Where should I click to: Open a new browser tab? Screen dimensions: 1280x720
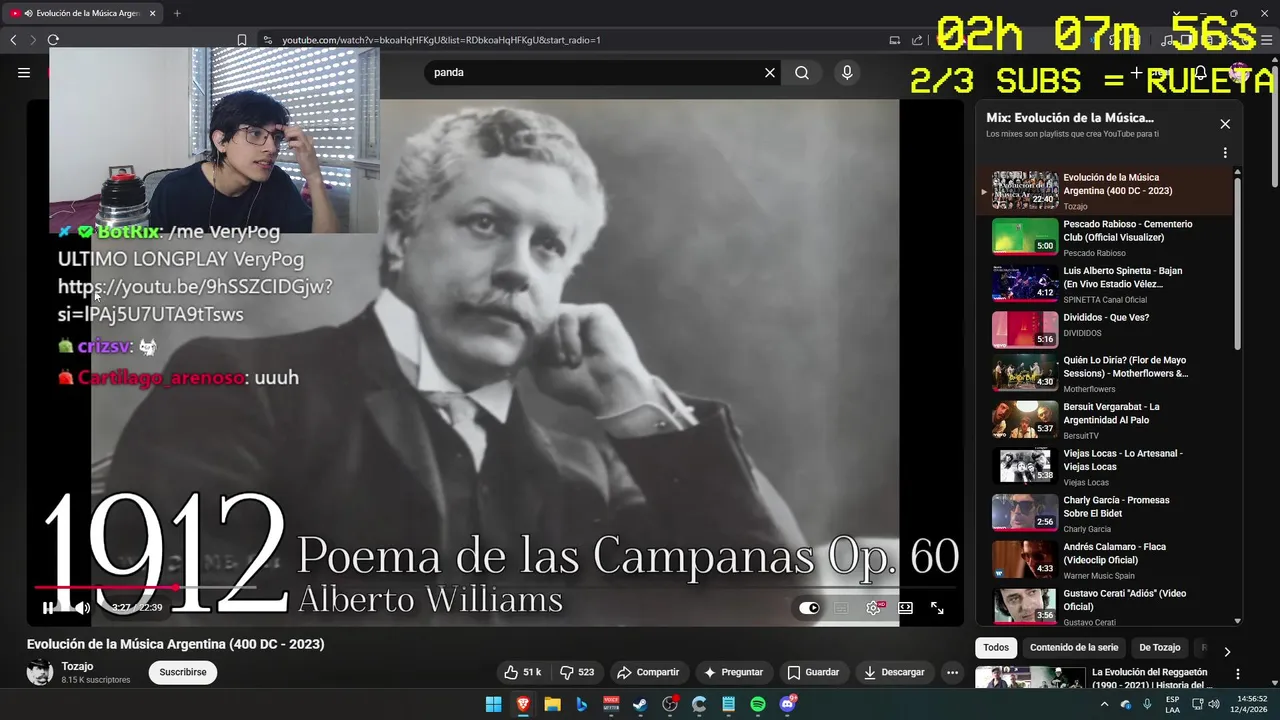pyautogui.click(x=177, y=13)
